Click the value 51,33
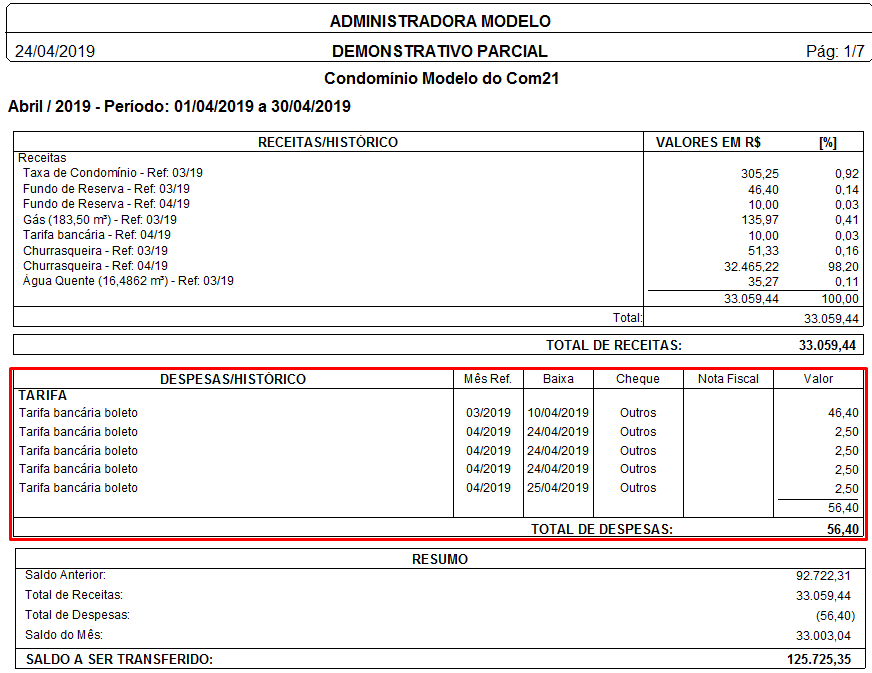This screenshot has height=673, width=872. pos(763,251)
